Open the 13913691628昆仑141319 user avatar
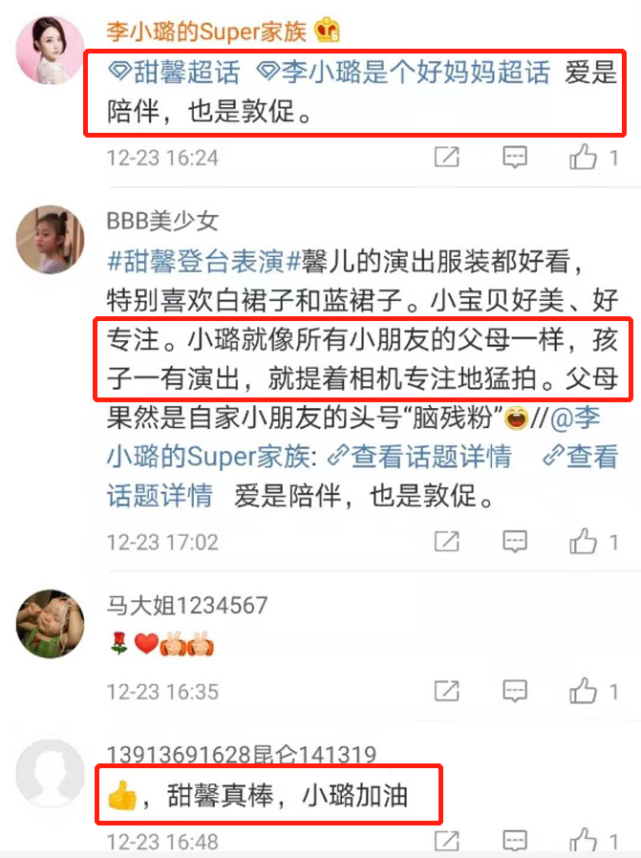This screenshot has height=858, width=641. click(x=50, y=773)
